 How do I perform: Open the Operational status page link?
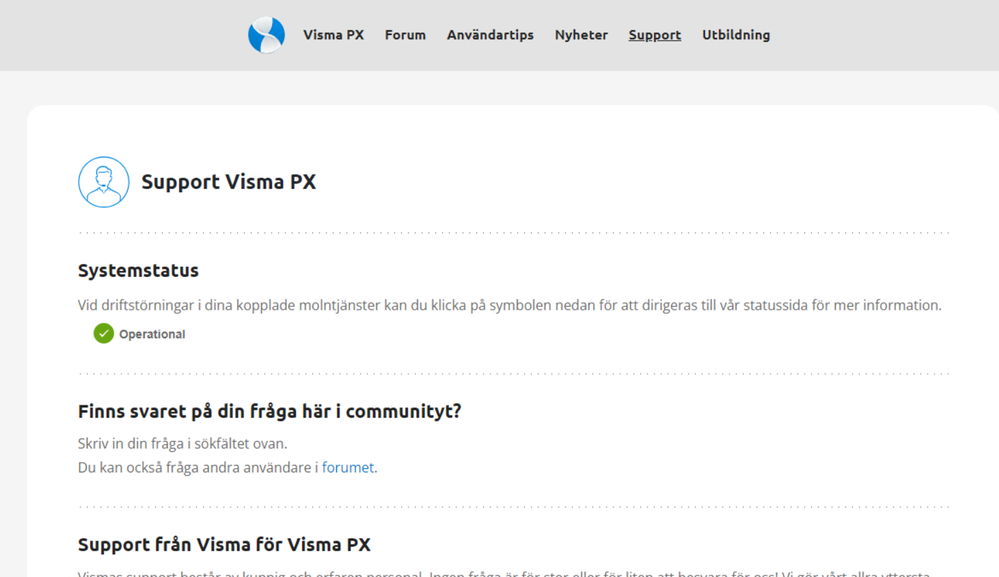tap(152, 334)
